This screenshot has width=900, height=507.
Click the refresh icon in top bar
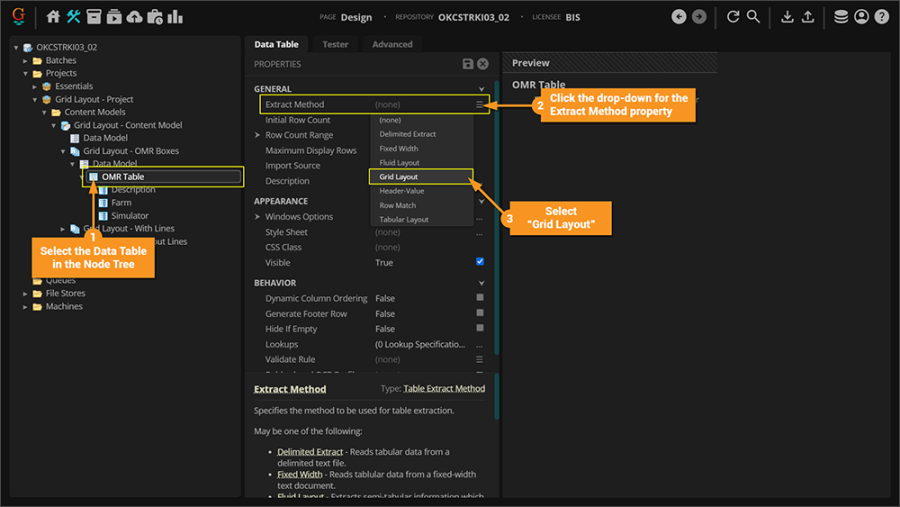point(733,17)
